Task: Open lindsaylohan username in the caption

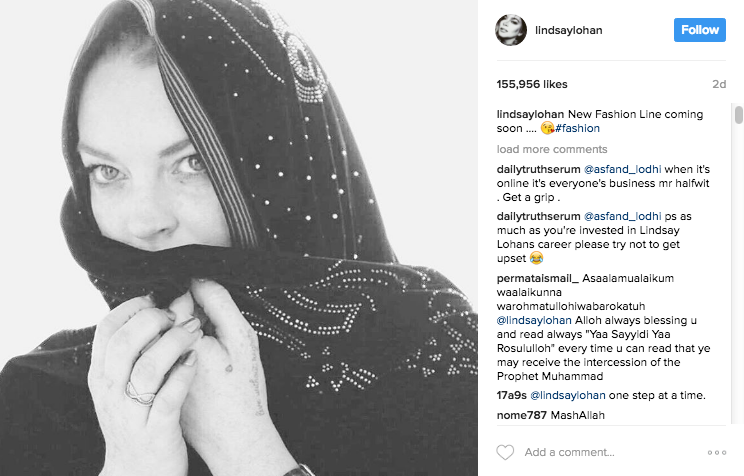Action: pyautogui.click(x=530, y=114)
